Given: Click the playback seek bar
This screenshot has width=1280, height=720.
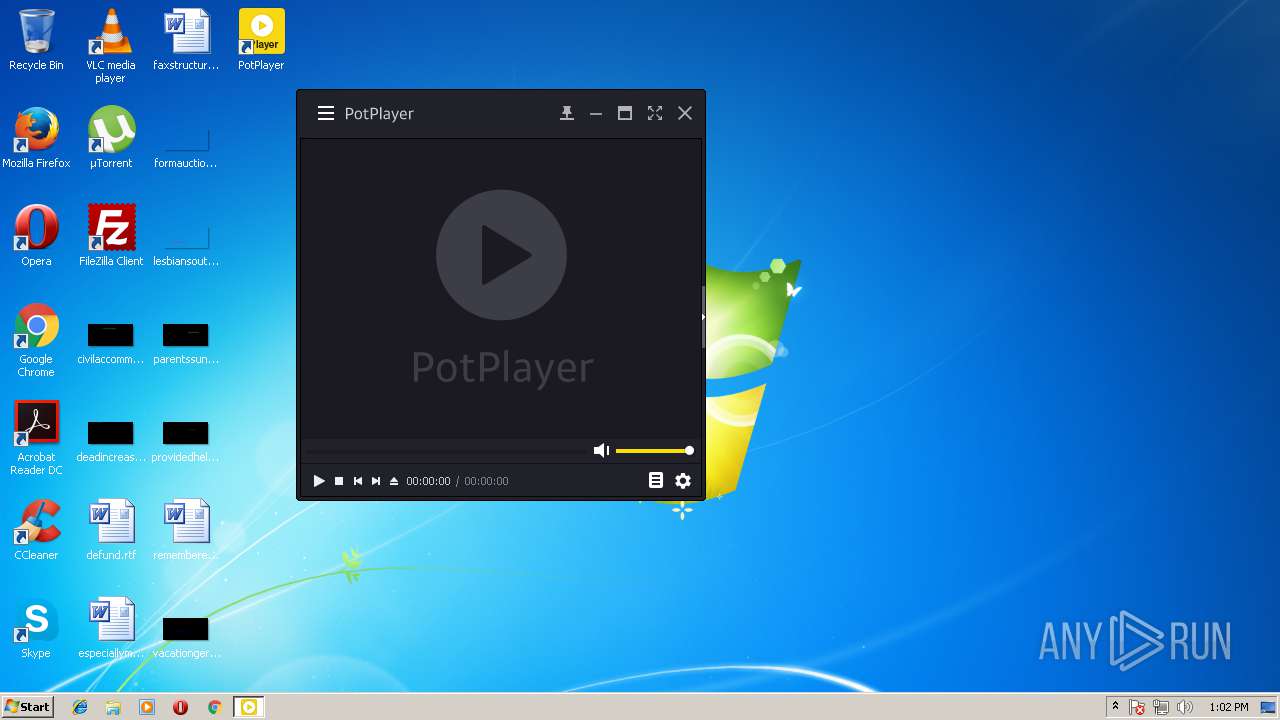Looking at the screenshot, I should click(x=446, y=451).
